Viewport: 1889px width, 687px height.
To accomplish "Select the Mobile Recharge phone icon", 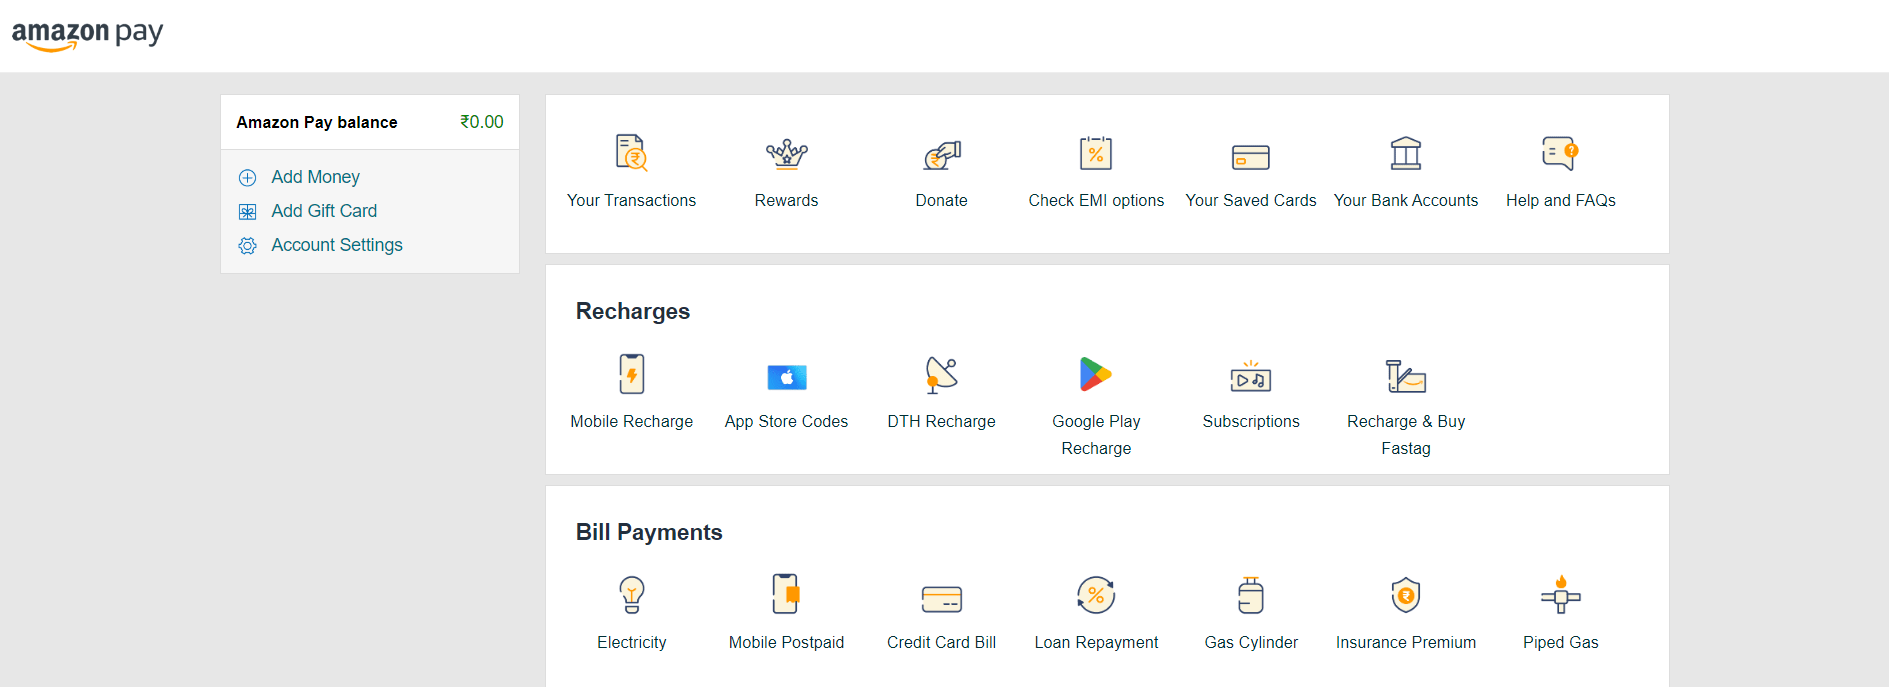I will (x=632, y=374).
